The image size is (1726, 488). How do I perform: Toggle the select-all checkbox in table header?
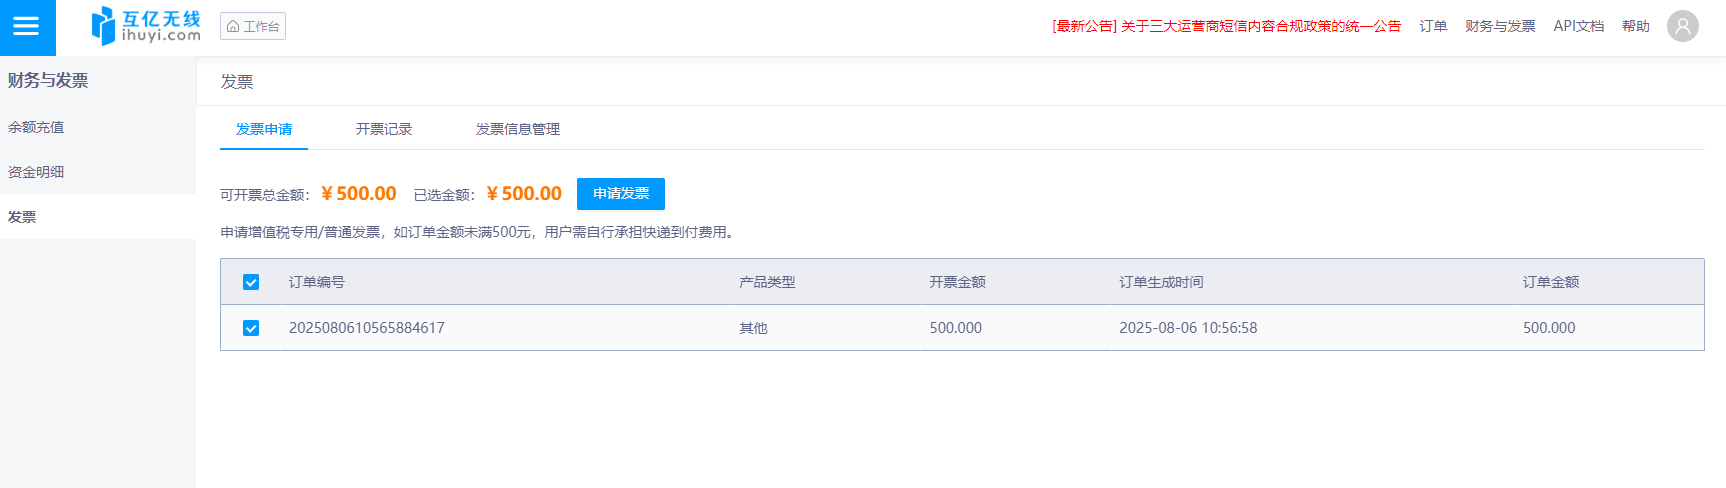click(x=251, y=282)
